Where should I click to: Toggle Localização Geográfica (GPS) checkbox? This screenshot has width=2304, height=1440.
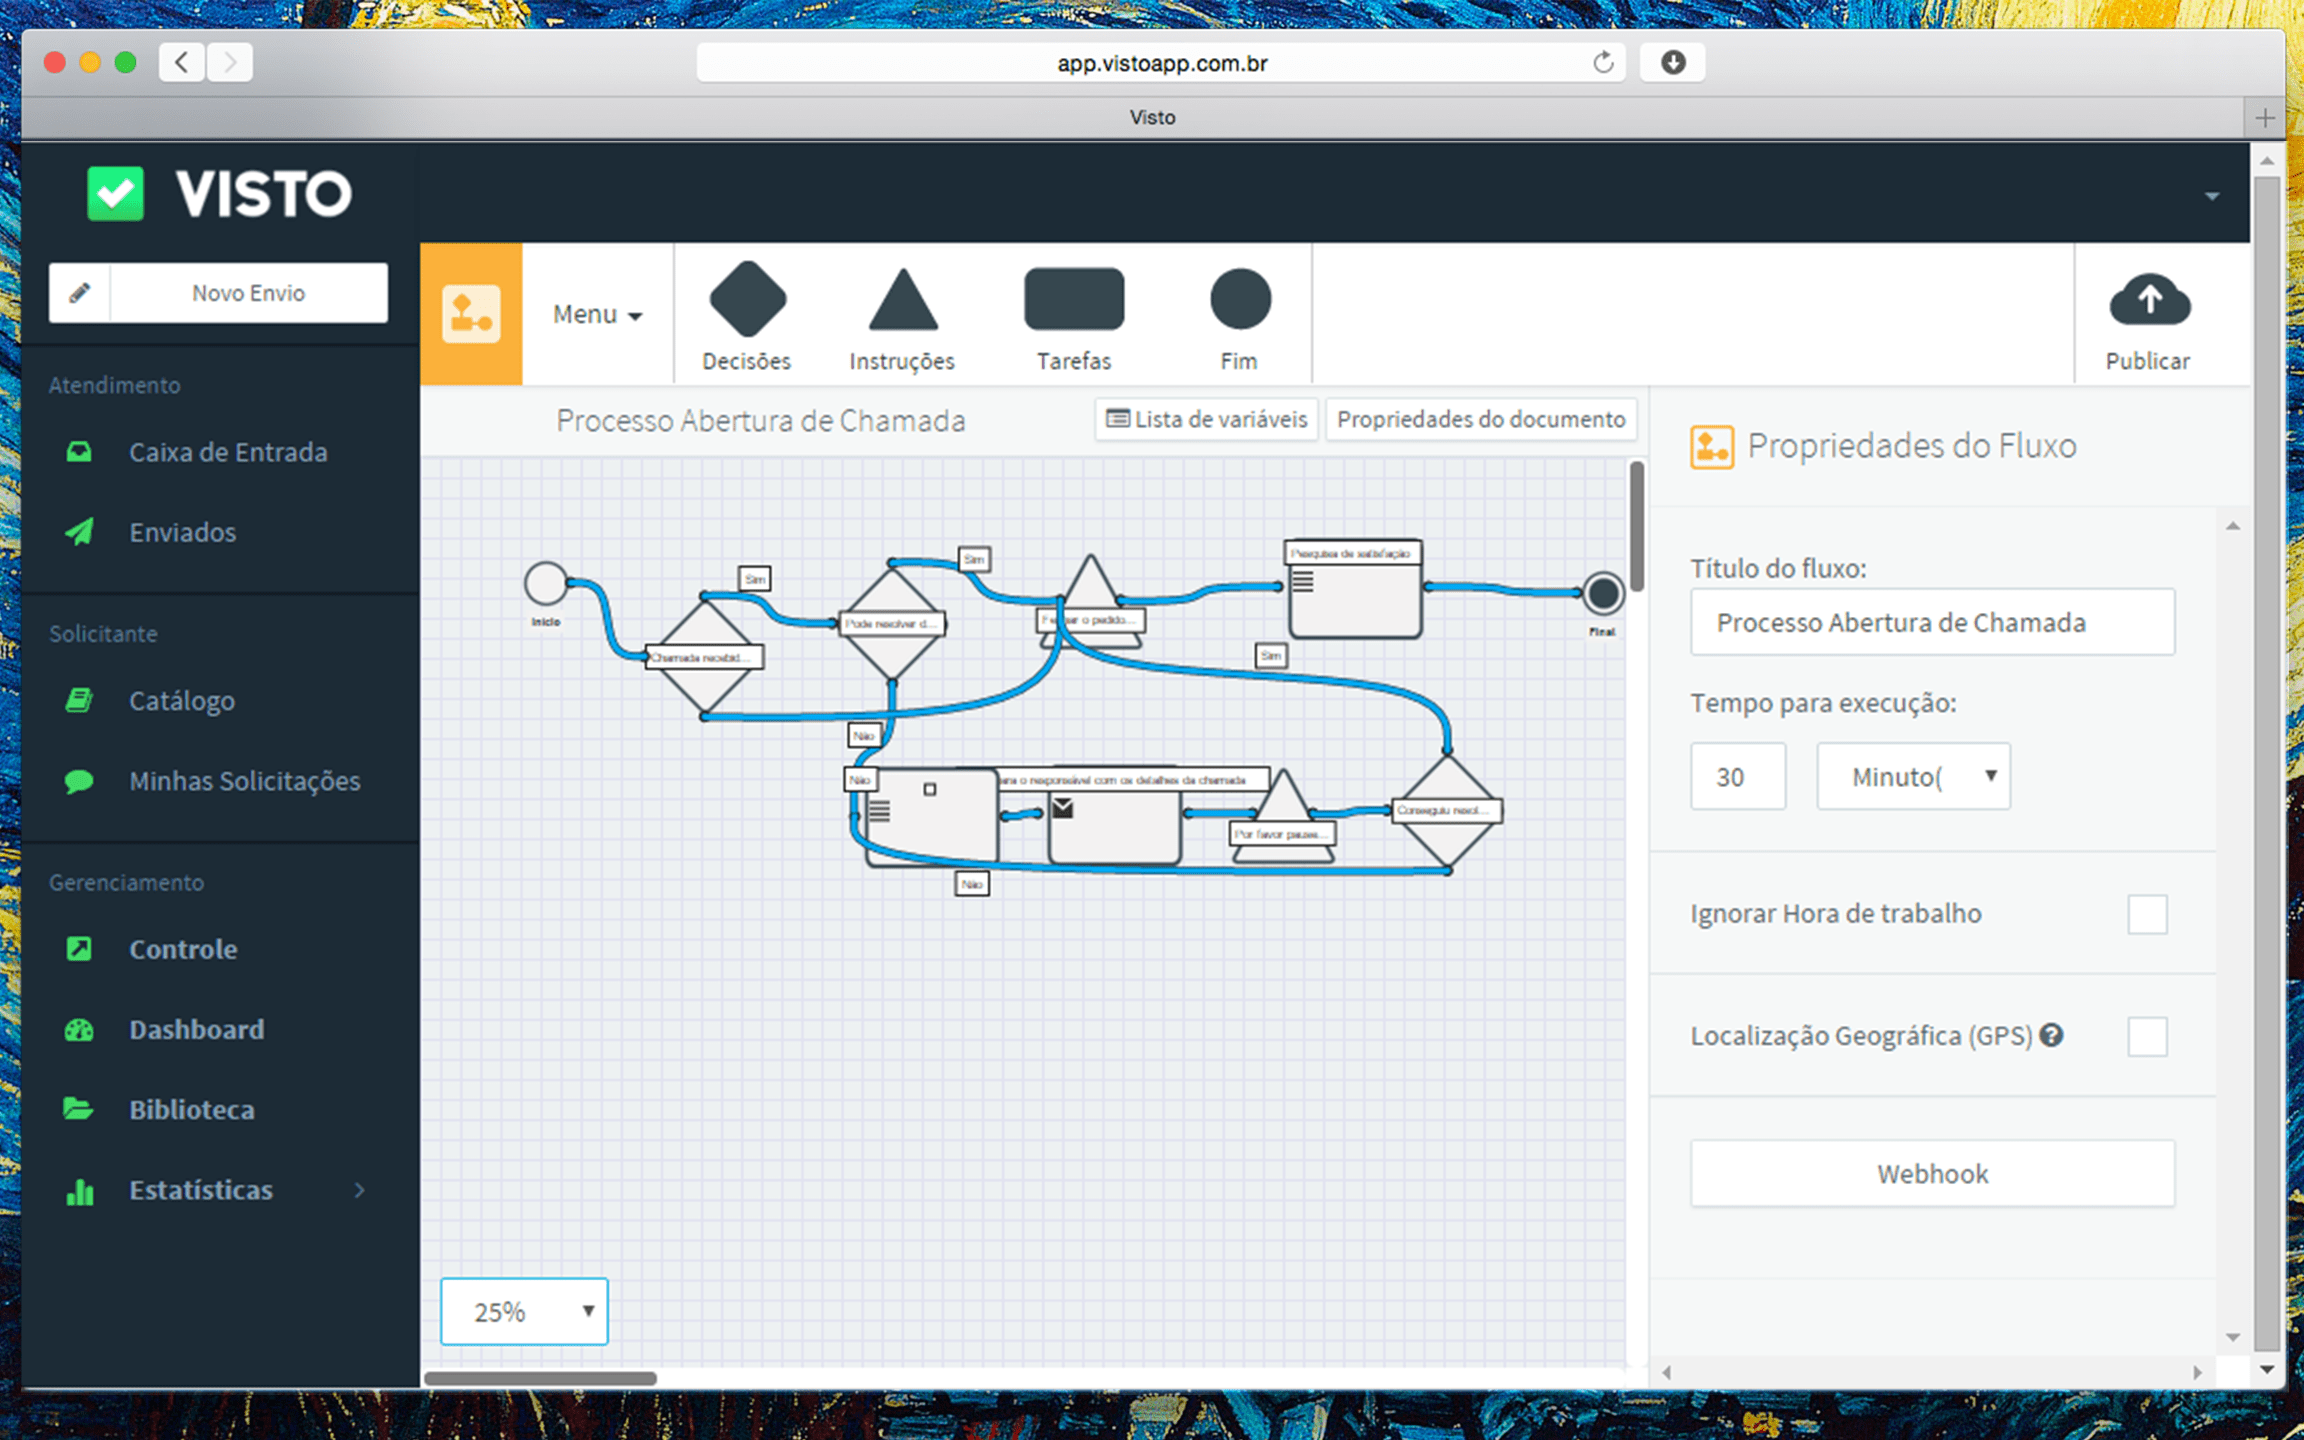click(2146, 1036)
